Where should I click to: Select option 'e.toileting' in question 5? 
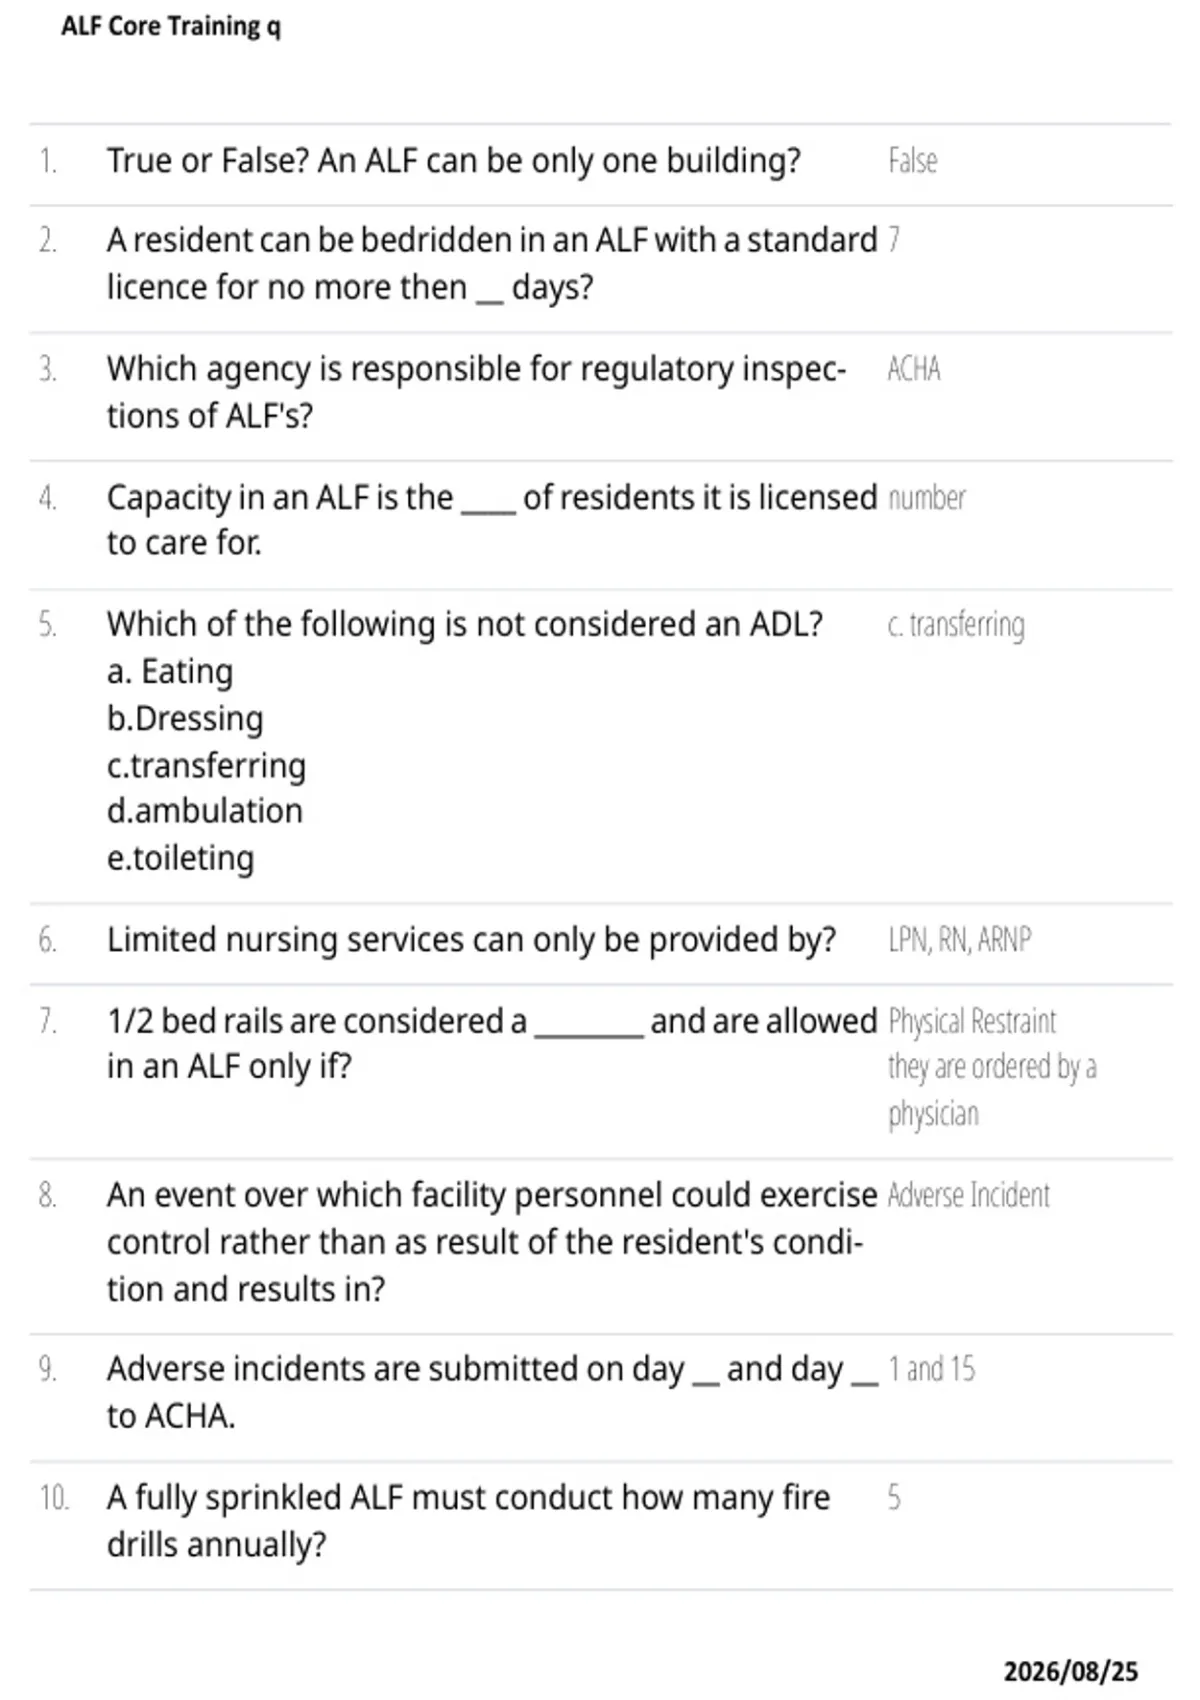coord(181,858)
